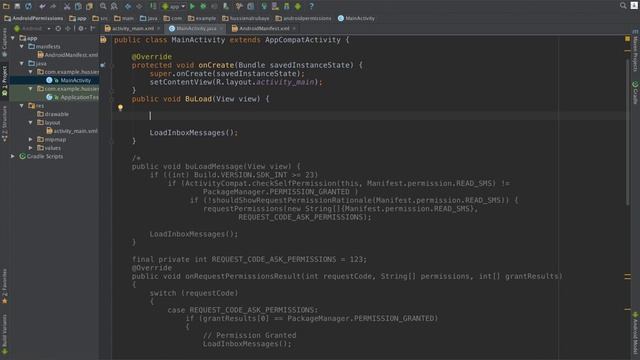Click the Redo arrow icon
This screenshot has height=360, width=640.
point(53,6)
